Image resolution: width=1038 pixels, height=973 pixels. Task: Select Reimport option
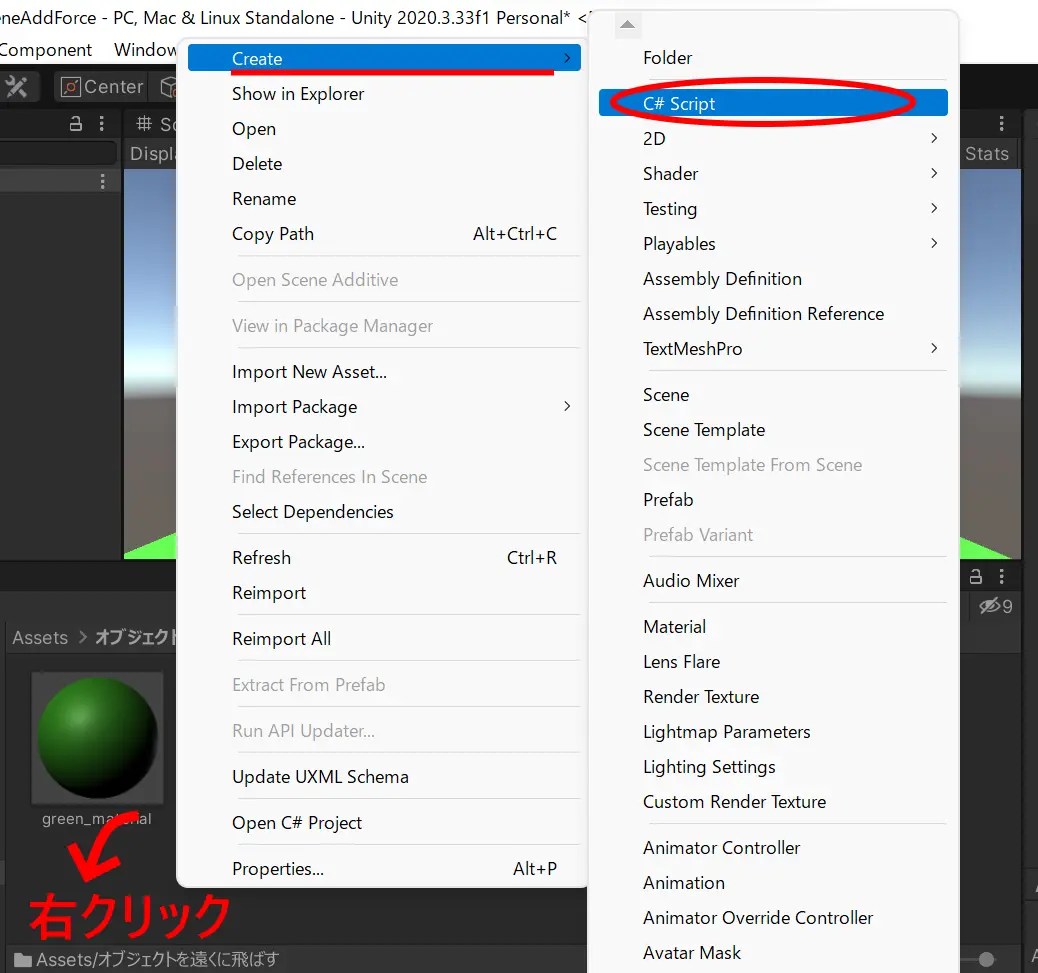[384, 593]
